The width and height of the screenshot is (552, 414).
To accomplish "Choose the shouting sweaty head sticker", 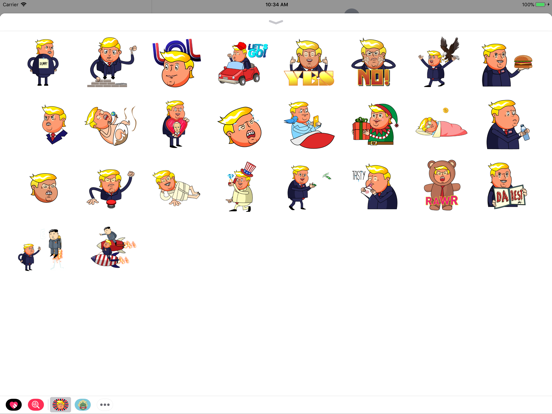I will coord(240,127).
